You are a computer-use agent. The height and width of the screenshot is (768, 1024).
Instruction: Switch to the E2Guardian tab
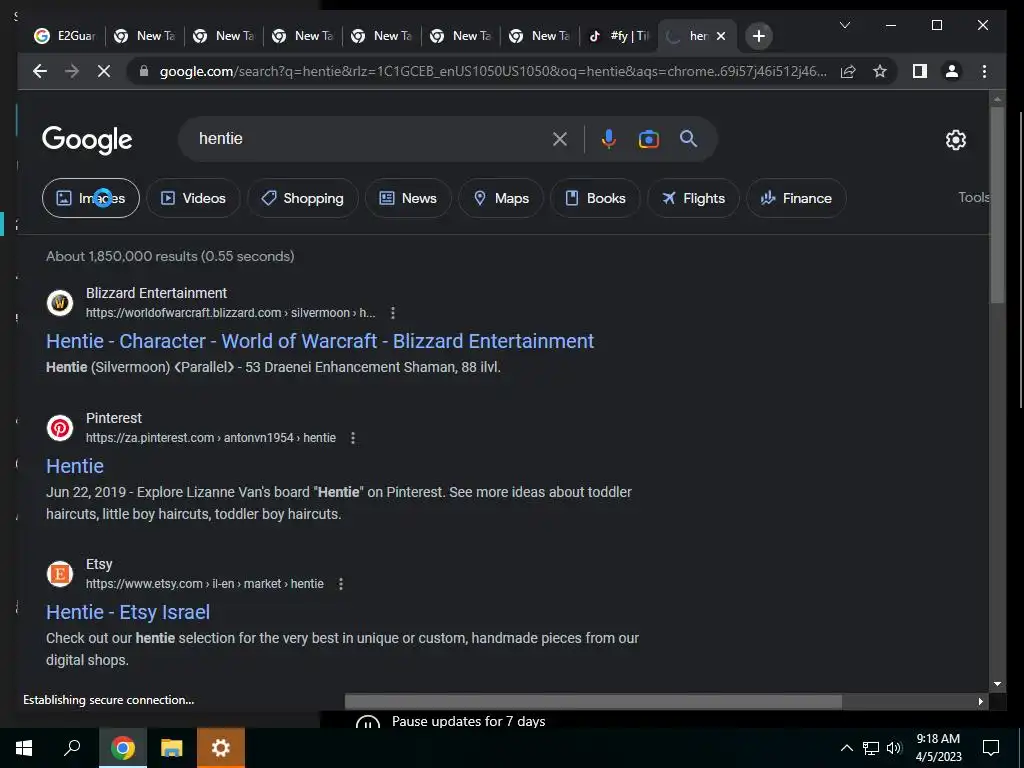65,36
